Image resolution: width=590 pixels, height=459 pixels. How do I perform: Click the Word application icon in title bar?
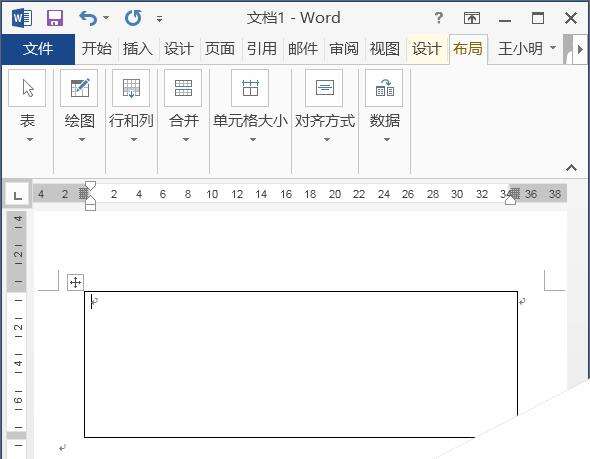pyautogui.click(x=22, y=18)
